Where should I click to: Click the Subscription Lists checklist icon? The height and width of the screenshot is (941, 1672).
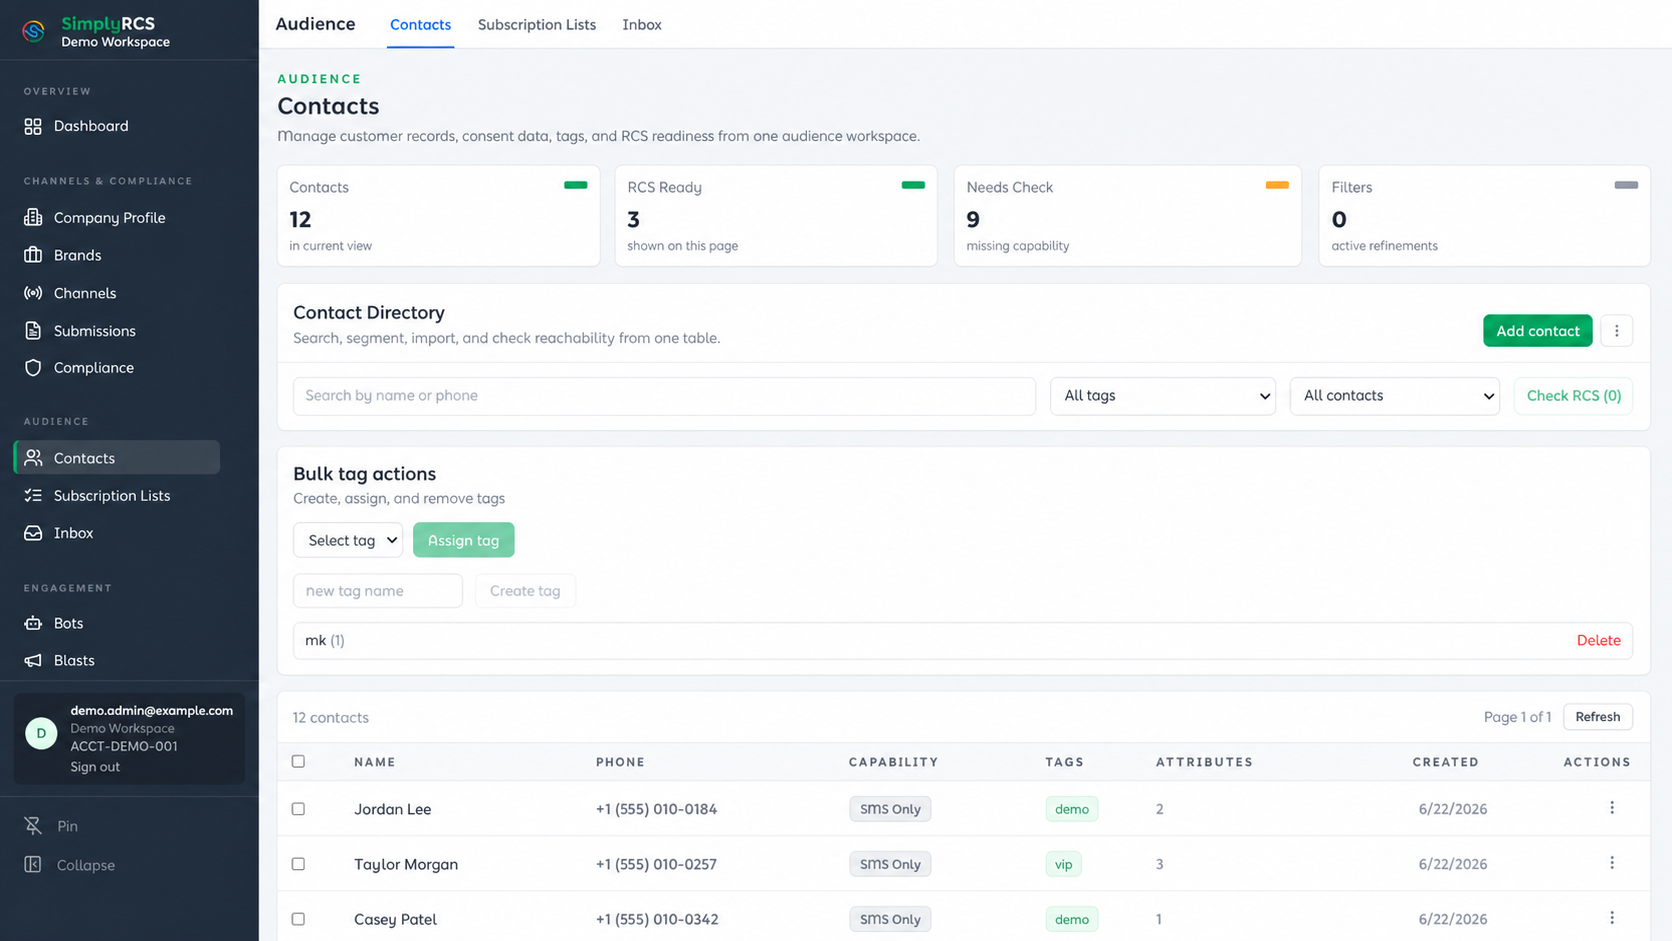(33, 496)
